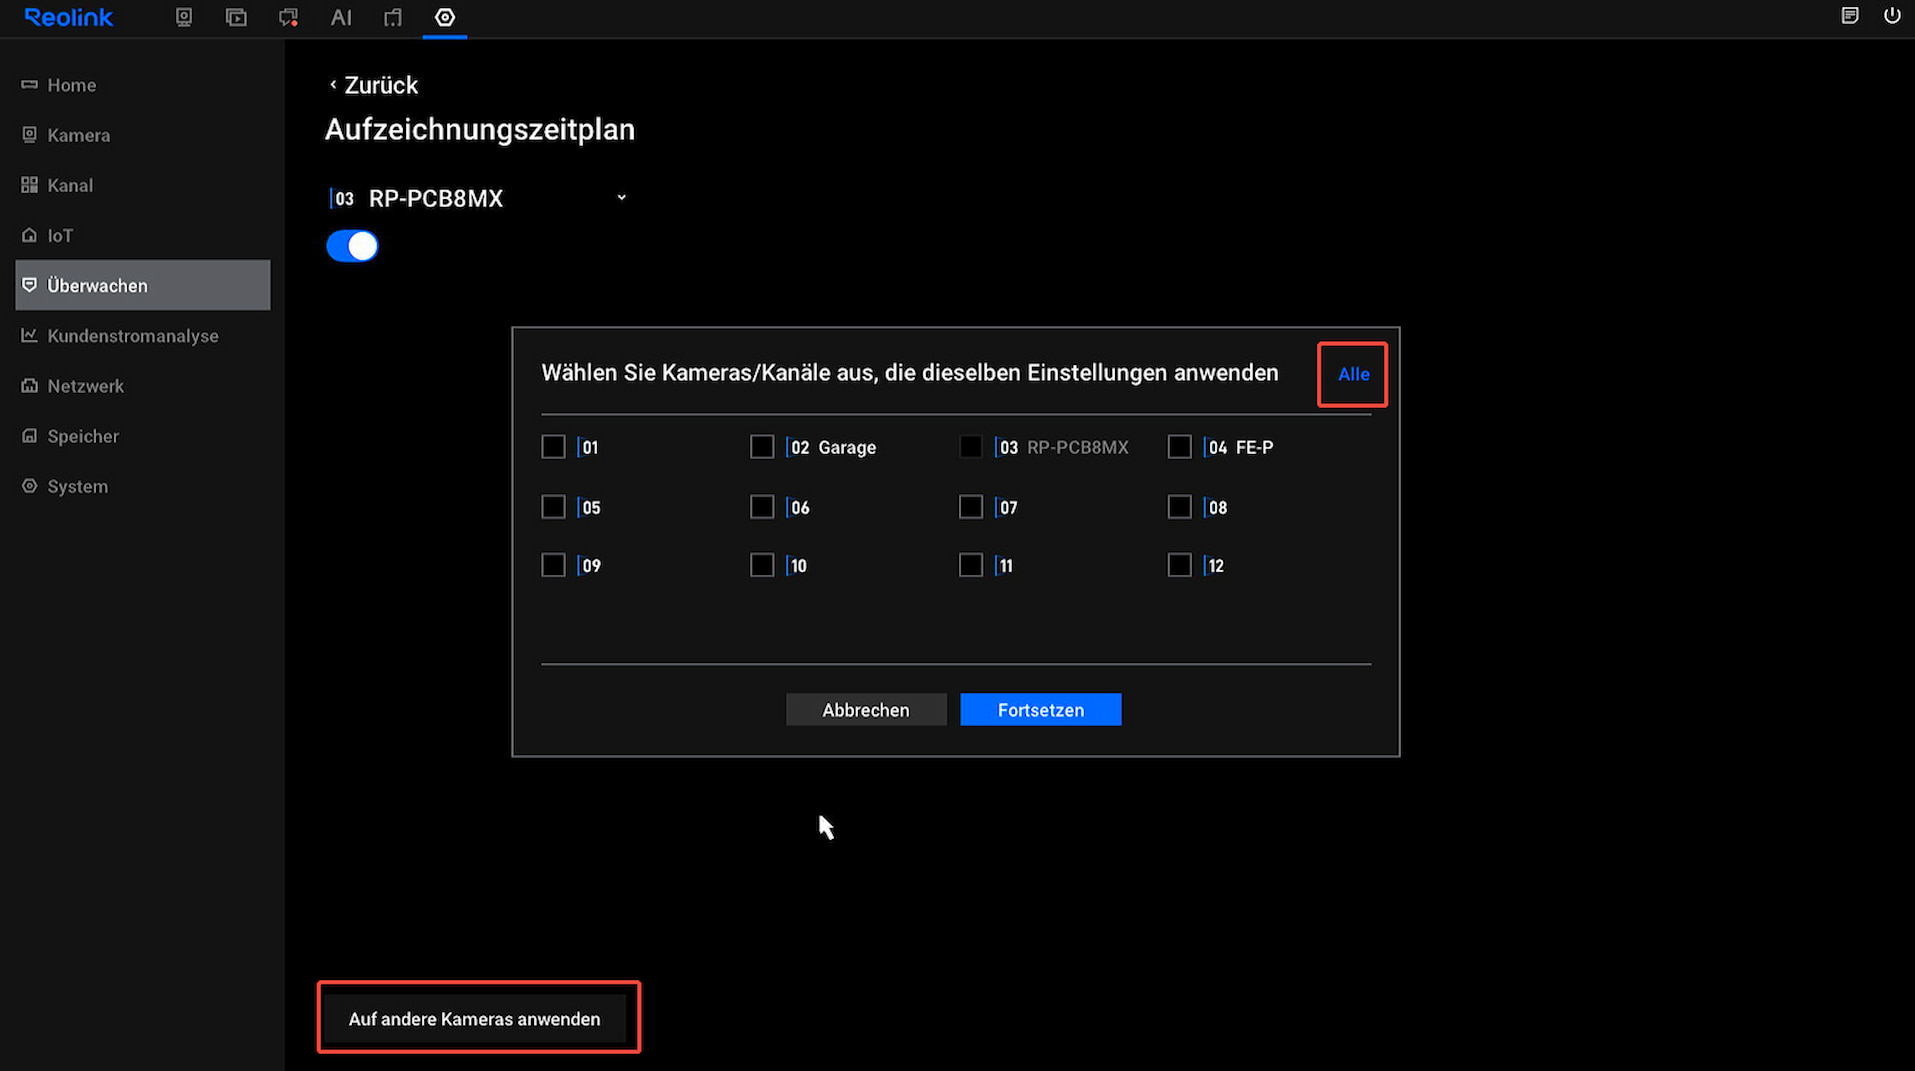This screenshot has height=1071, width=1915.
Task: Click the Kundenstromanalyse chart icon
Action: [29, 335]
